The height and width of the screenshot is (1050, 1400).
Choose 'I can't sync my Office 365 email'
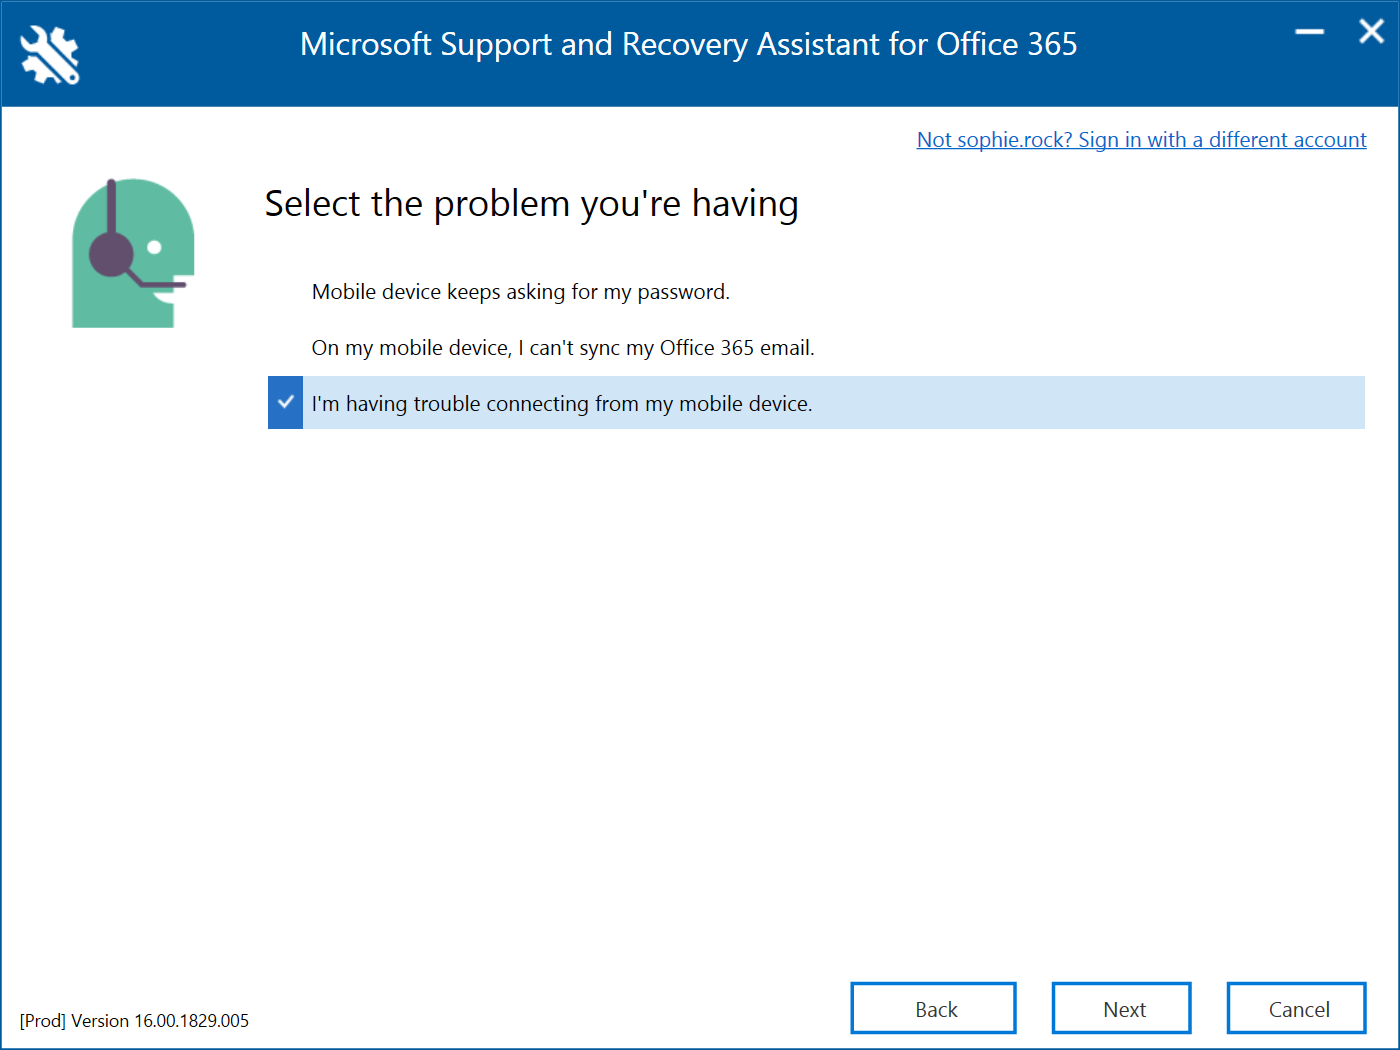(562, 348)
